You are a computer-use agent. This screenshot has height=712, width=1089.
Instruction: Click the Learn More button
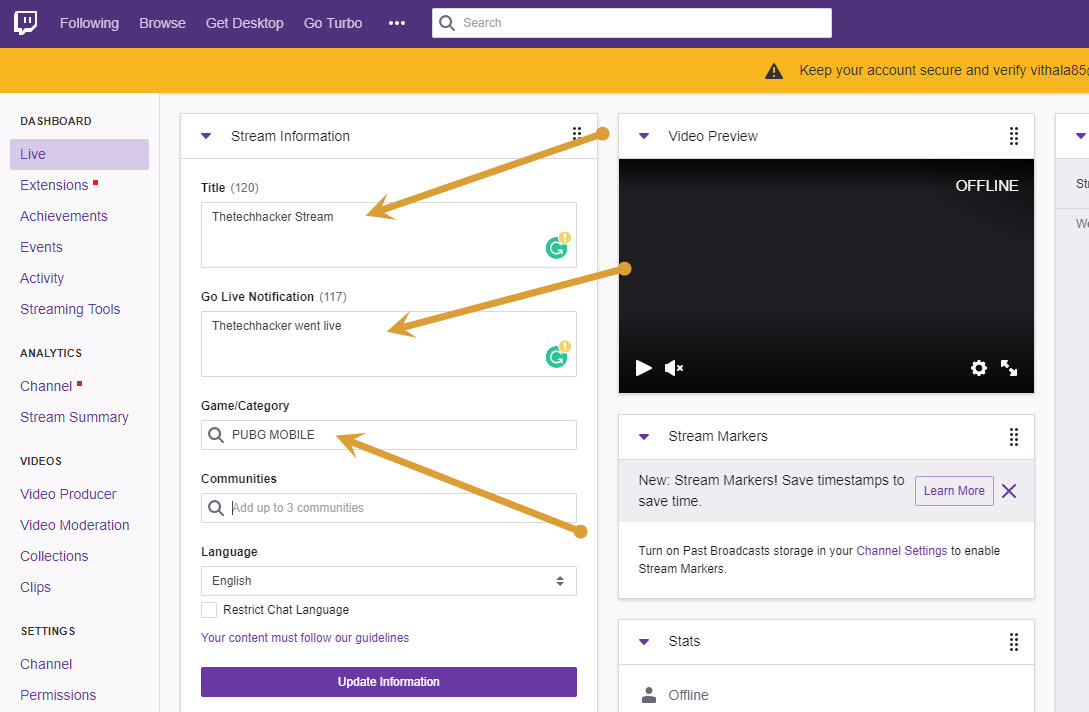click(x=954, y=491)
